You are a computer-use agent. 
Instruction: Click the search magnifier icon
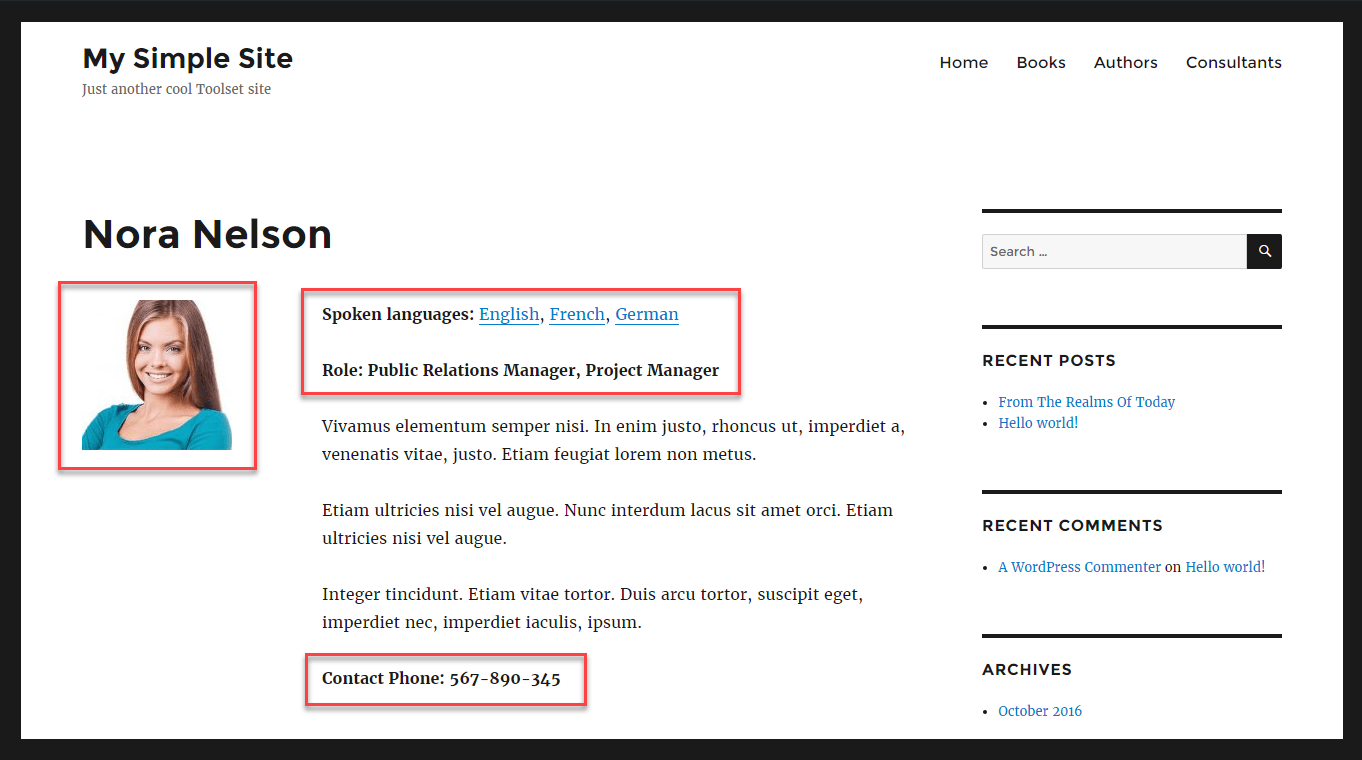[1264, 251]
